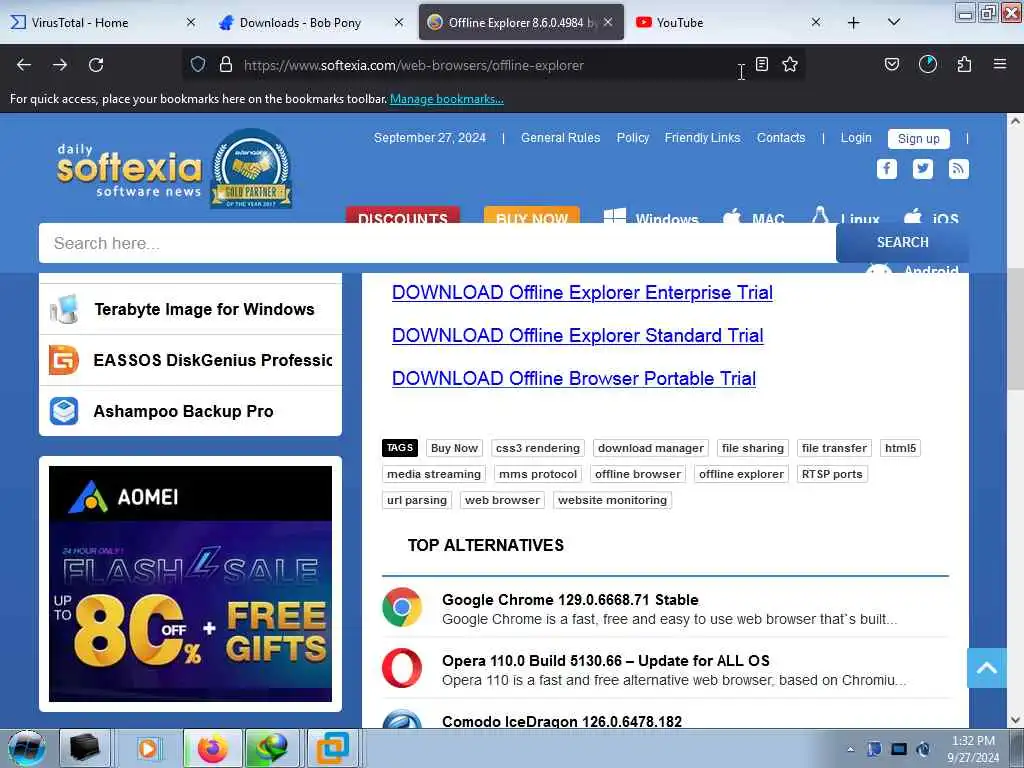Viewport: 1024px width, 768px height.
Task: Open the Pocket save icon
Action: tap(892, 64)
